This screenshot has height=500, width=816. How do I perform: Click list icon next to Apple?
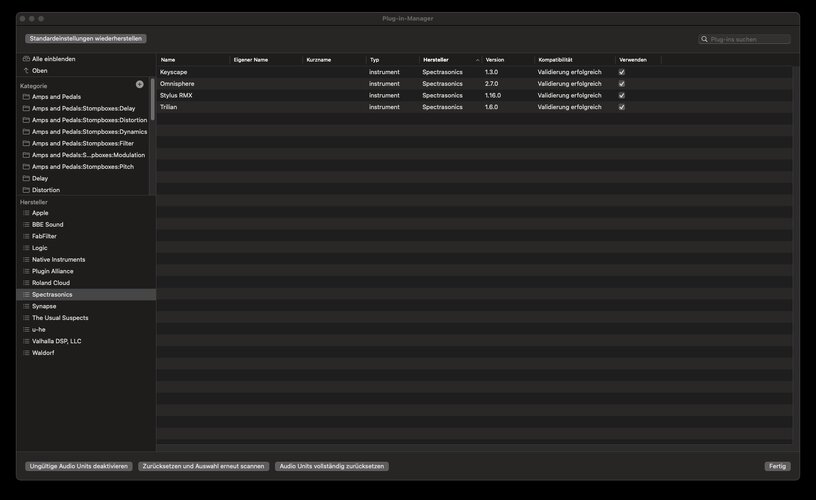[x=26, y=213]
